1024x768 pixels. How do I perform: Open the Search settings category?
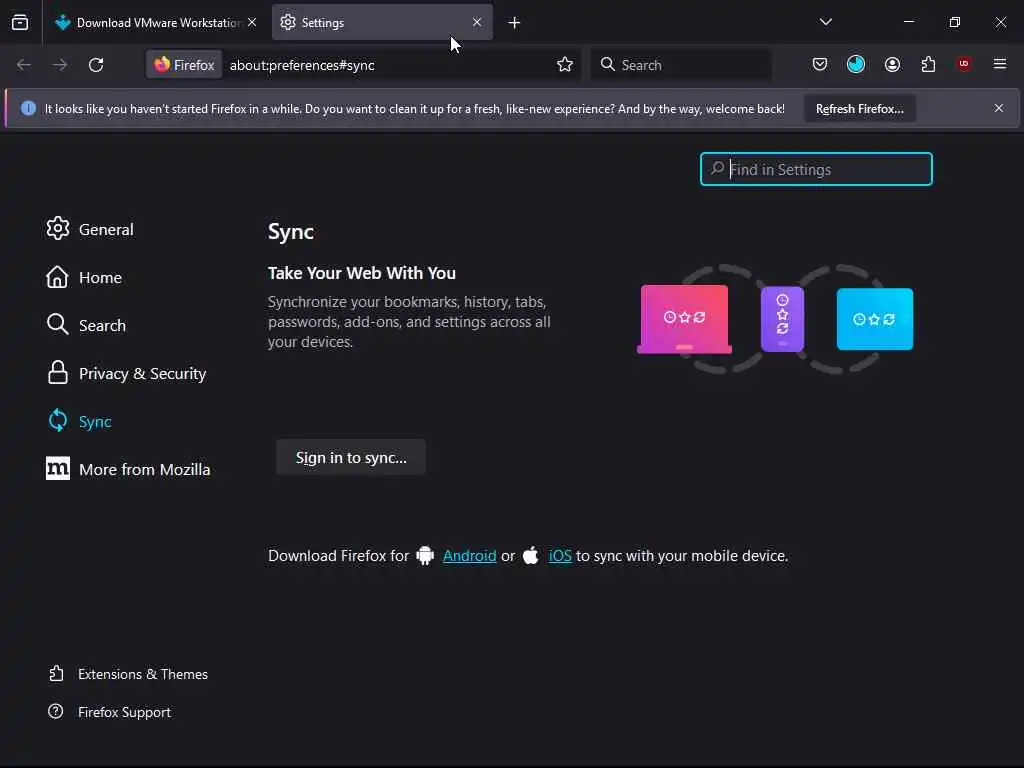pos(86,325)
